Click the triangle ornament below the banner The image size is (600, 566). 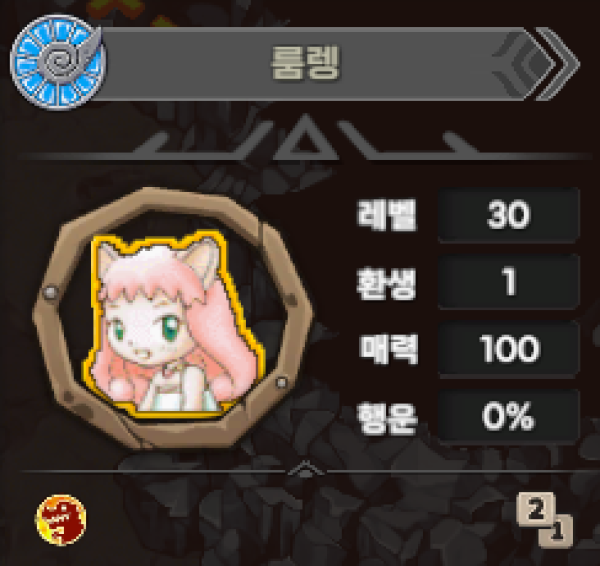(x=305, y=139)
